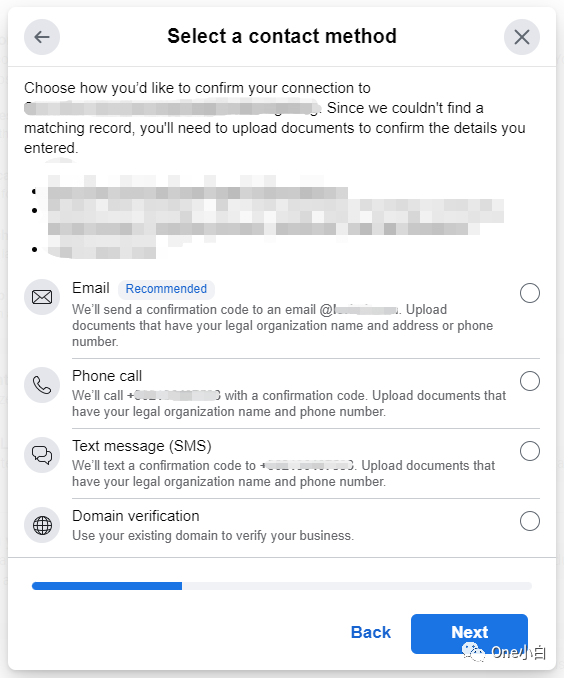Click the Domain verification globe icon

click(42, 525)
